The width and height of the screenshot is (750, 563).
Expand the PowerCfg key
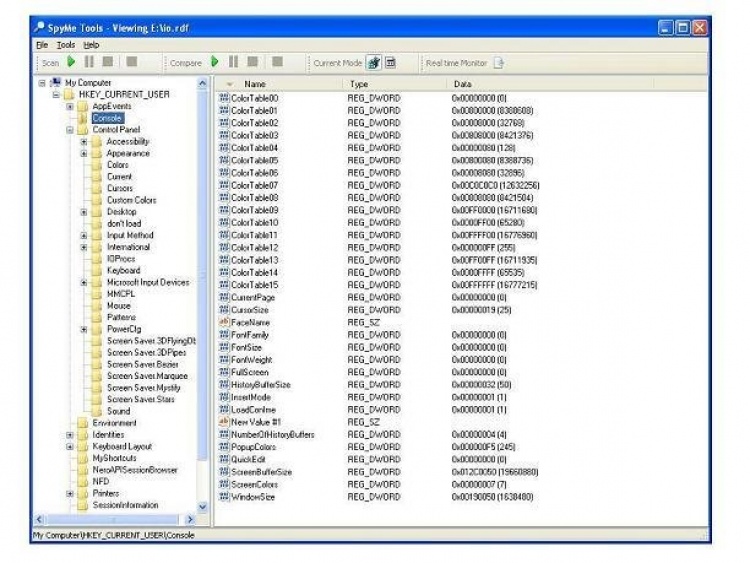84,330
